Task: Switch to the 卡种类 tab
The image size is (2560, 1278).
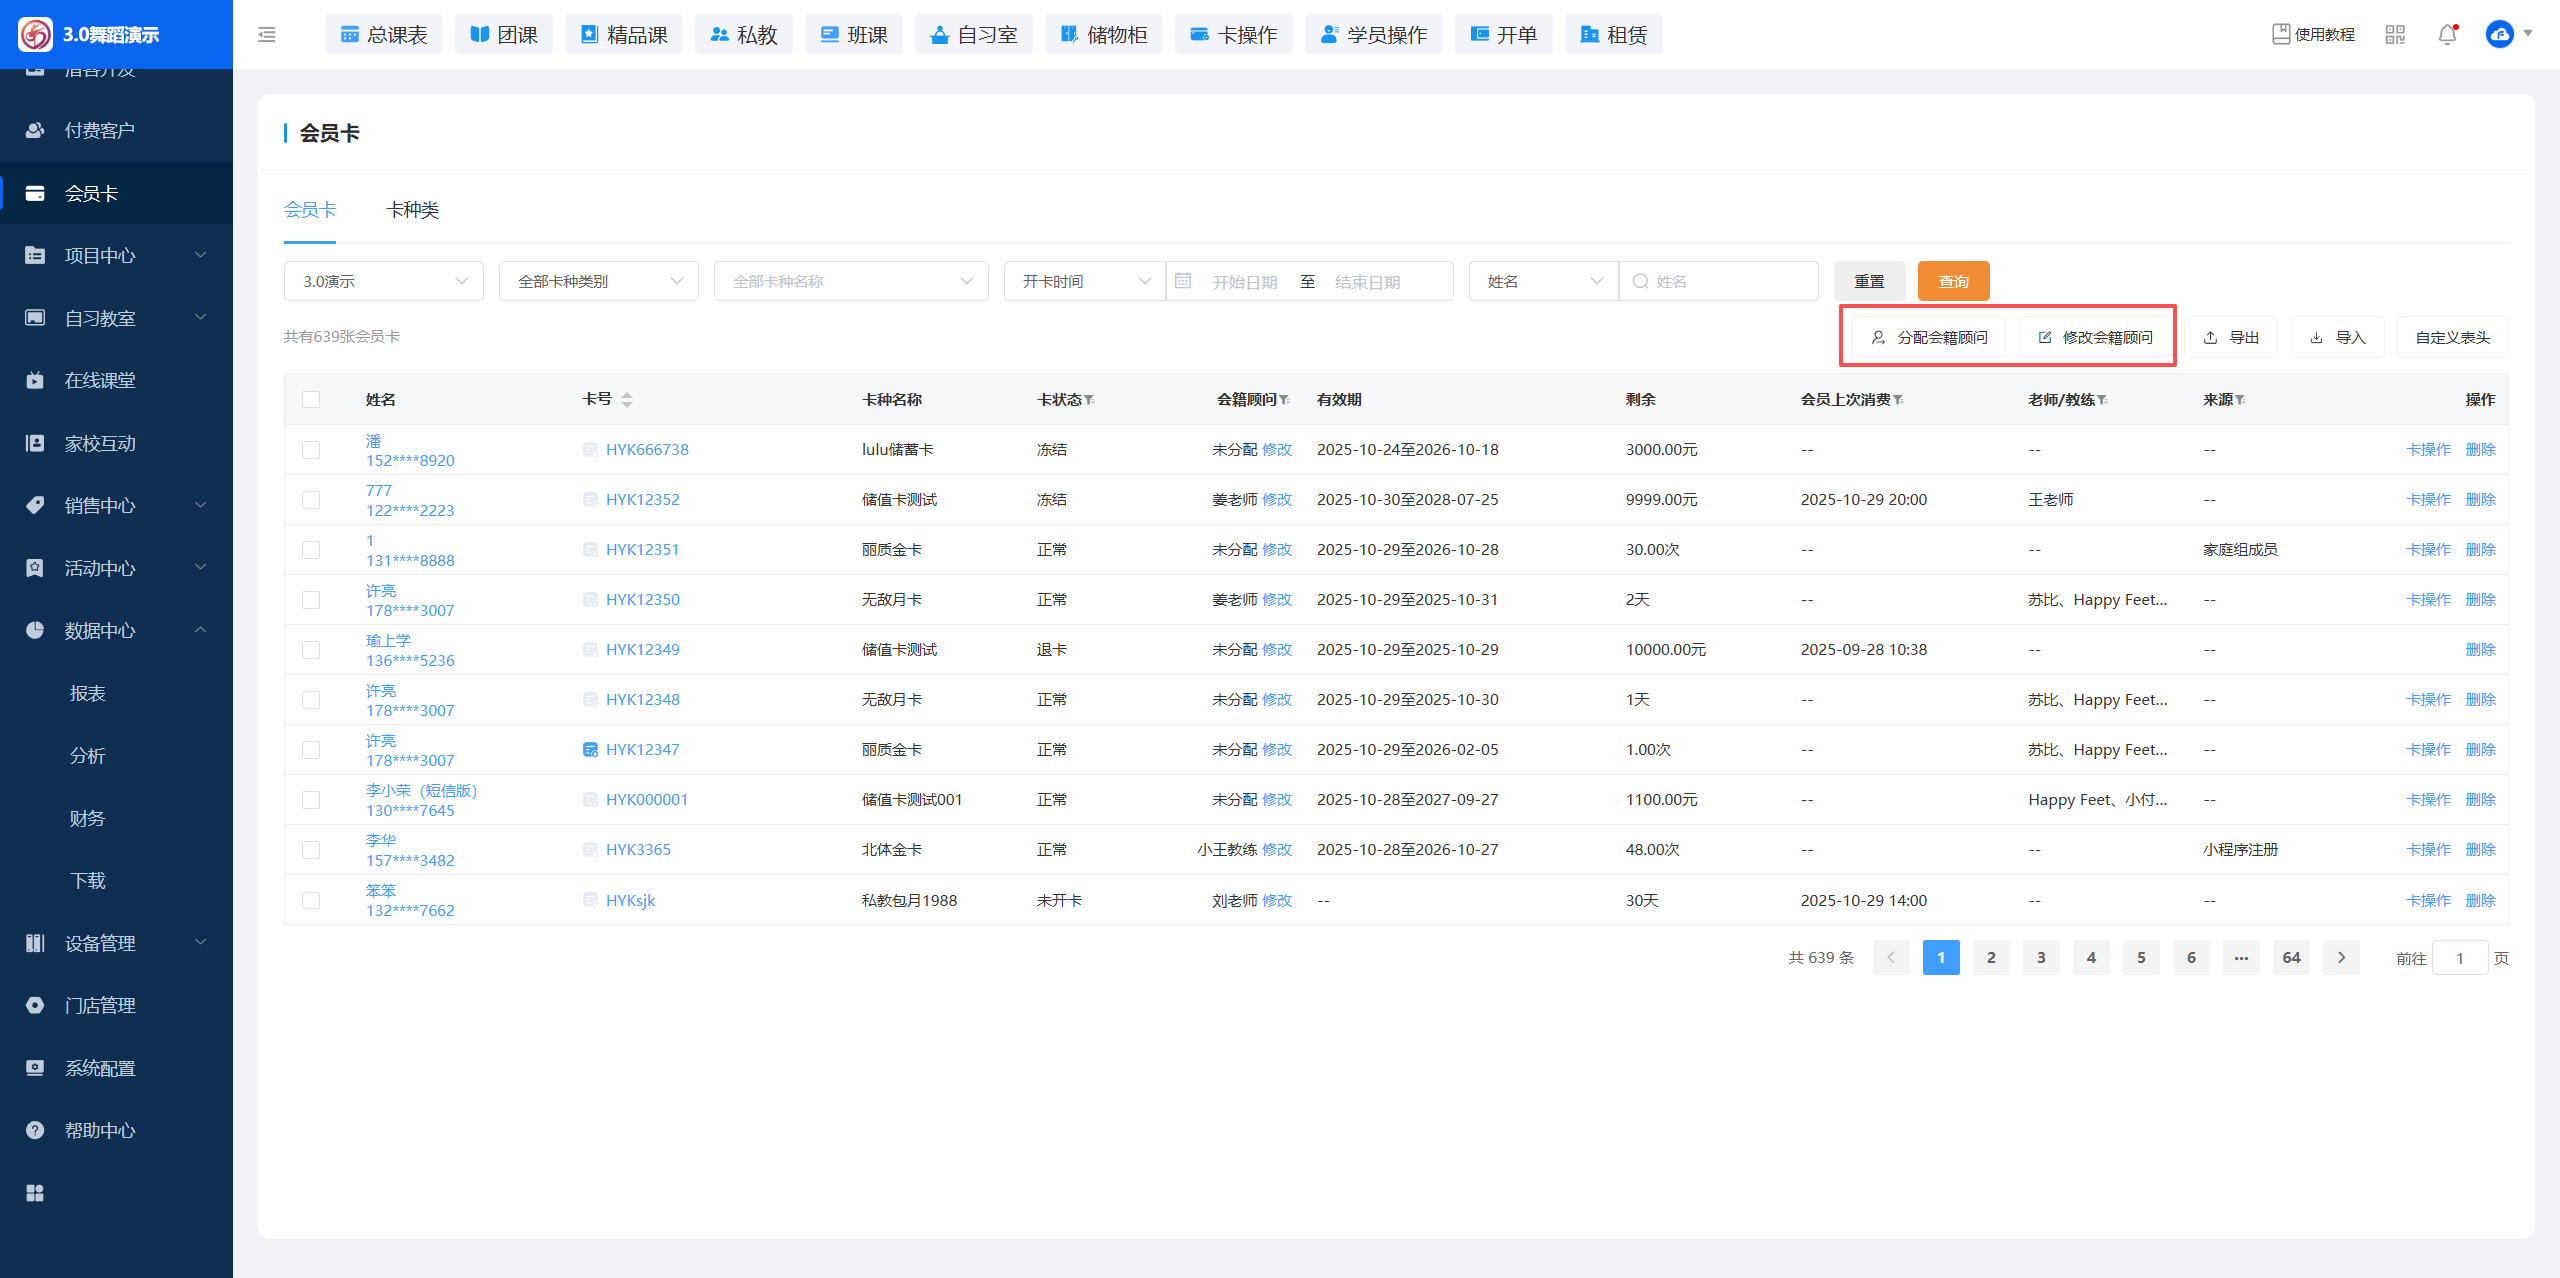Action: click(412, 210)
